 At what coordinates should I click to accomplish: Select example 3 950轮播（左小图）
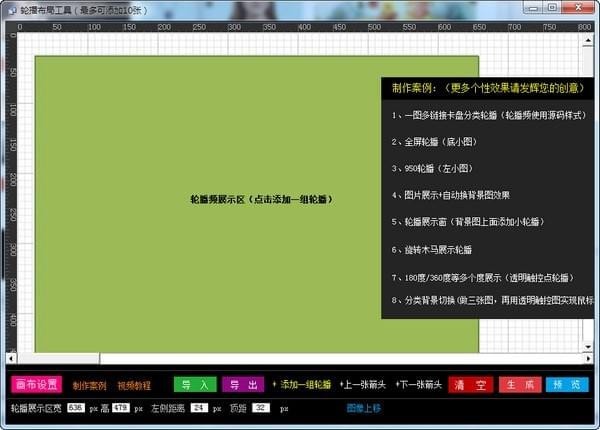[x=432, y=168]
